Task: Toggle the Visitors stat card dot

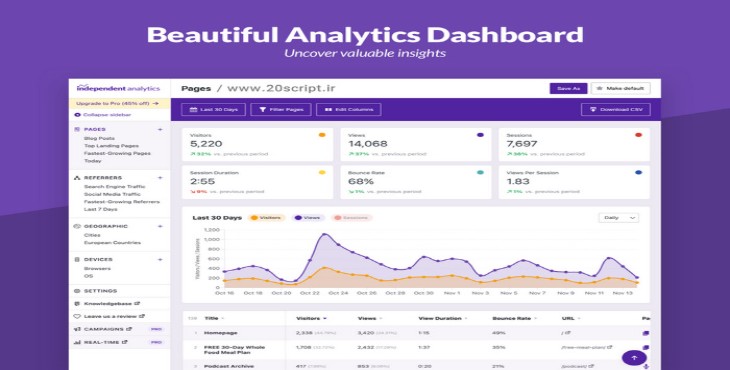Action: (x=322, y=135)
